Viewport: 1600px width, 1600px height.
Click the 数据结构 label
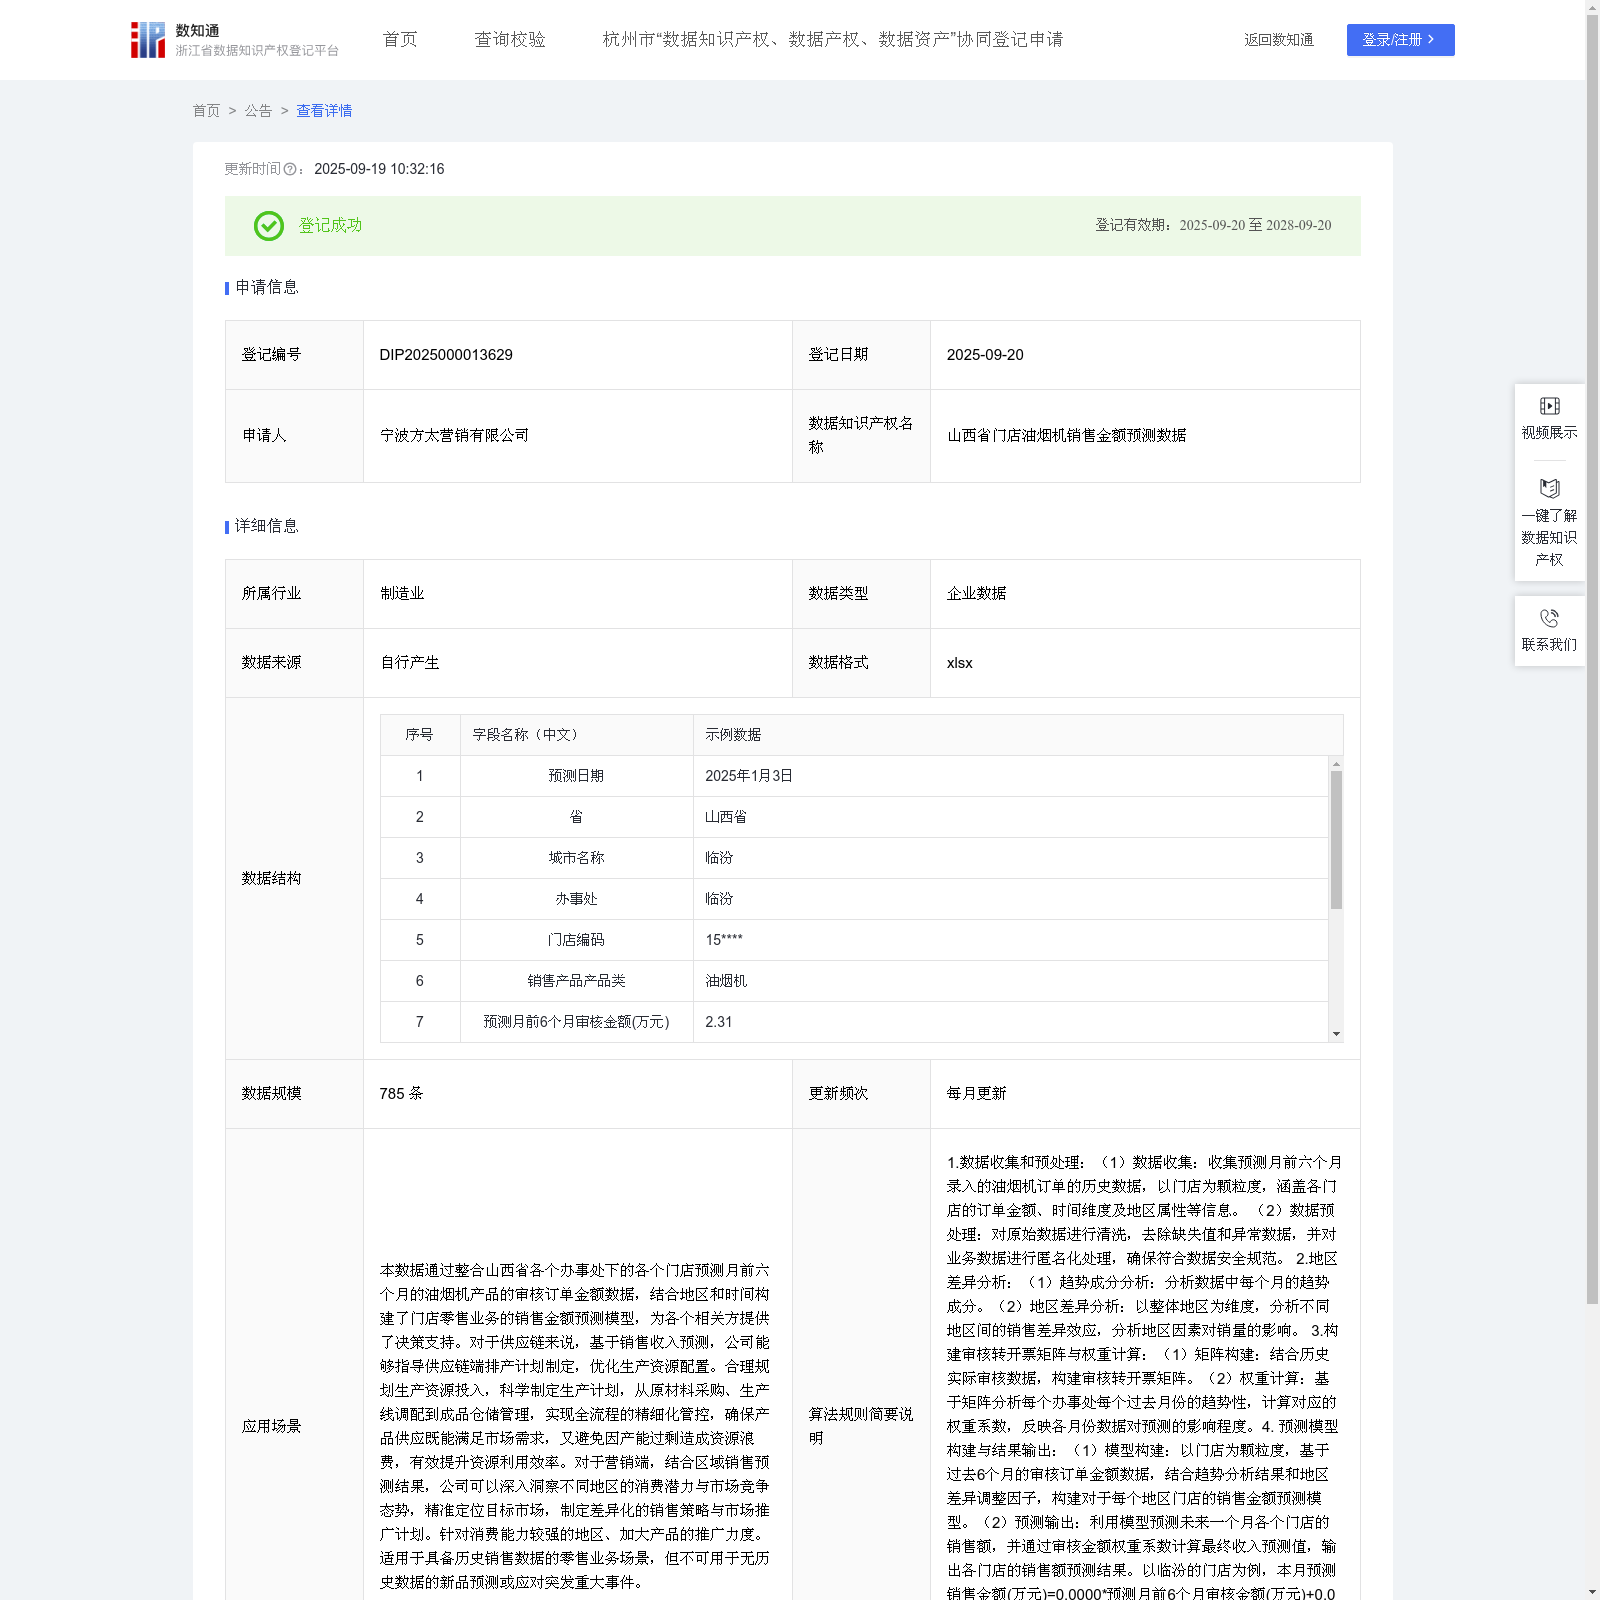pyautogui.click(x=271, y=878)
